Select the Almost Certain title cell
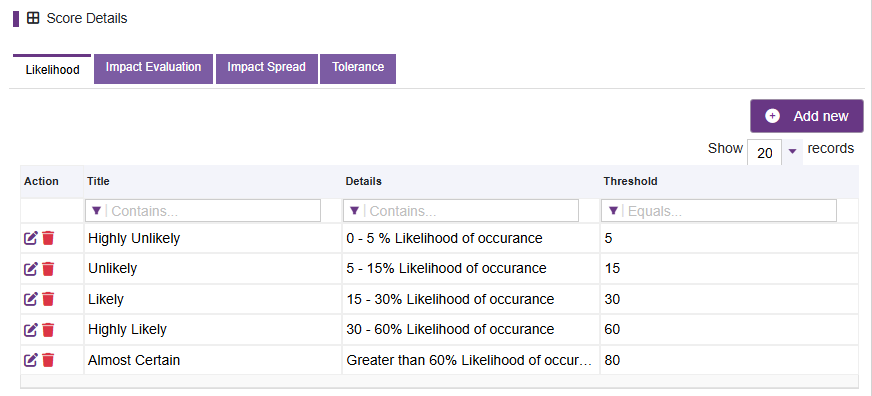This screenshot has height=396, width=872. point(213,360)
